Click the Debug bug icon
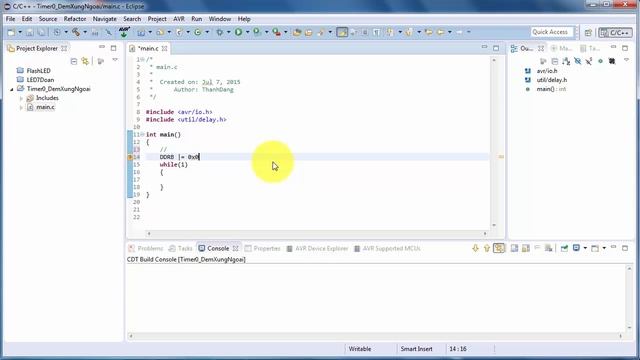 pos(219,32)
